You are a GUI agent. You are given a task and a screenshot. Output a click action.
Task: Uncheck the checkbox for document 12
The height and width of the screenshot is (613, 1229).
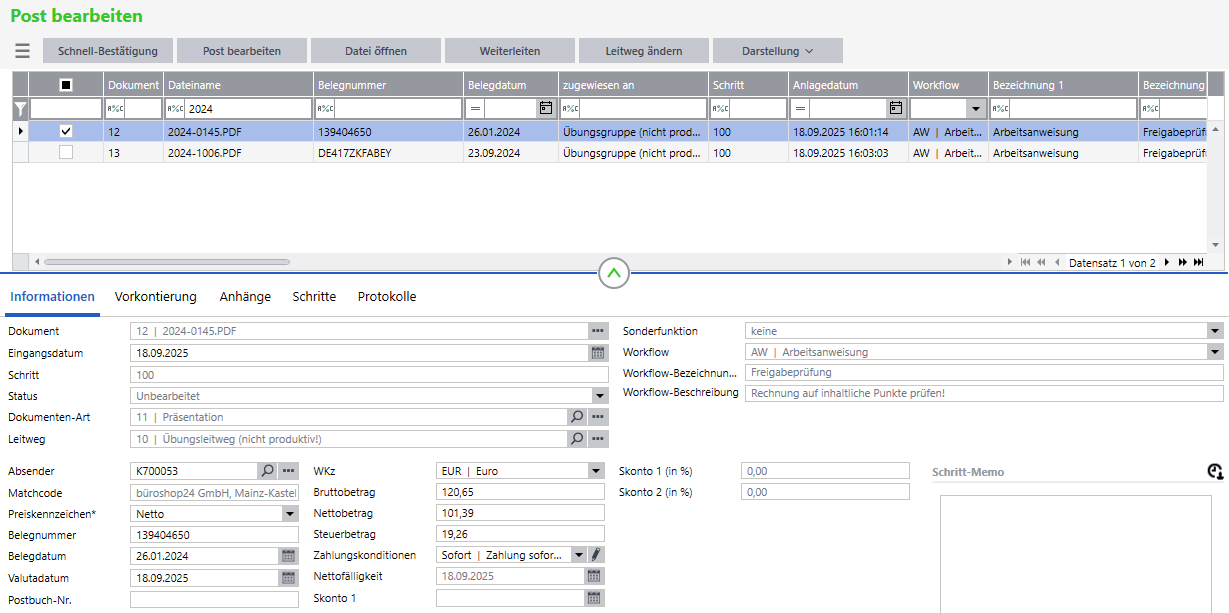(66, 131)
